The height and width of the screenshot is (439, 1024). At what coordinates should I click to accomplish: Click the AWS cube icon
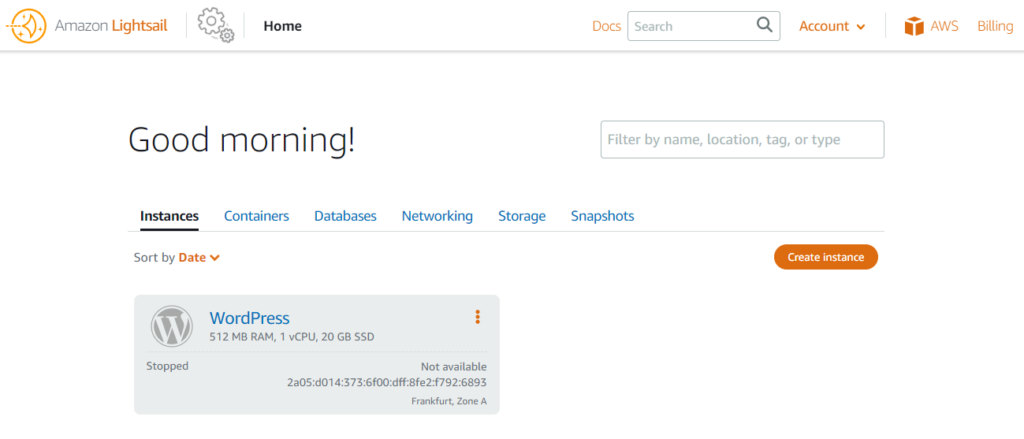914,26
